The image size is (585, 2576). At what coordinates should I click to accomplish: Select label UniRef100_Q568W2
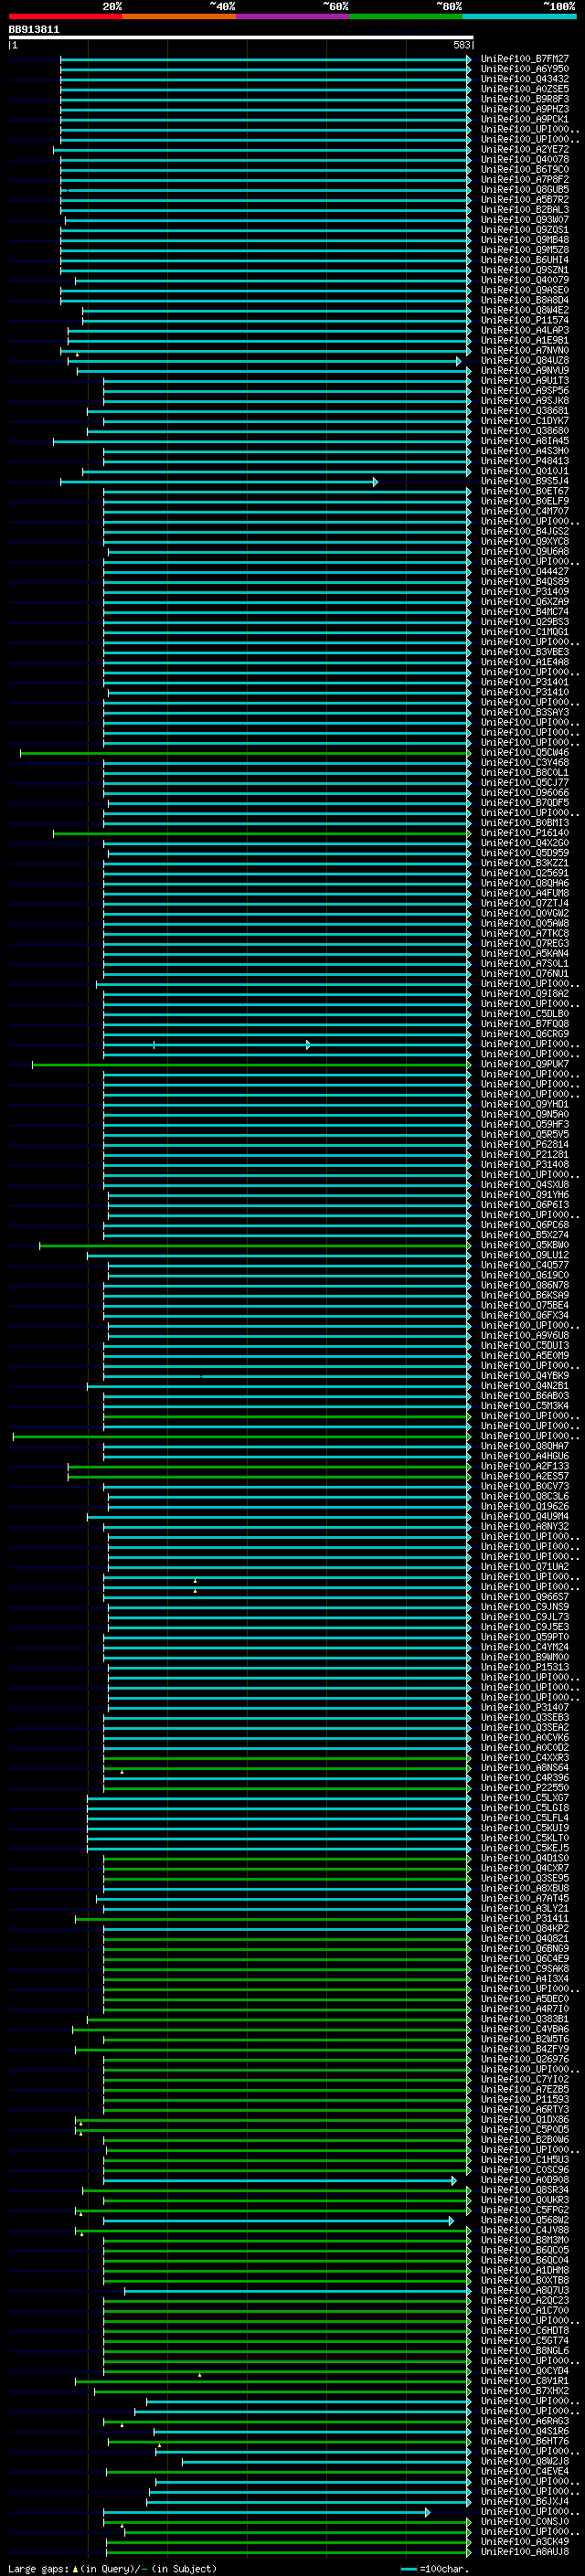(x=525, y=2220)
